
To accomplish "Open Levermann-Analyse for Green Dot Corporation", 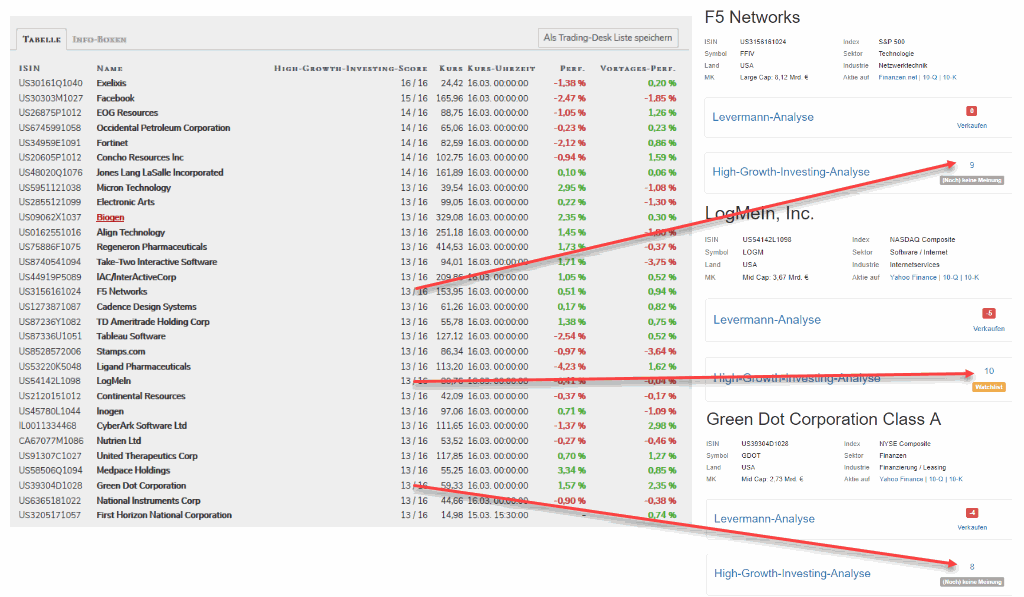I will 764,519.
